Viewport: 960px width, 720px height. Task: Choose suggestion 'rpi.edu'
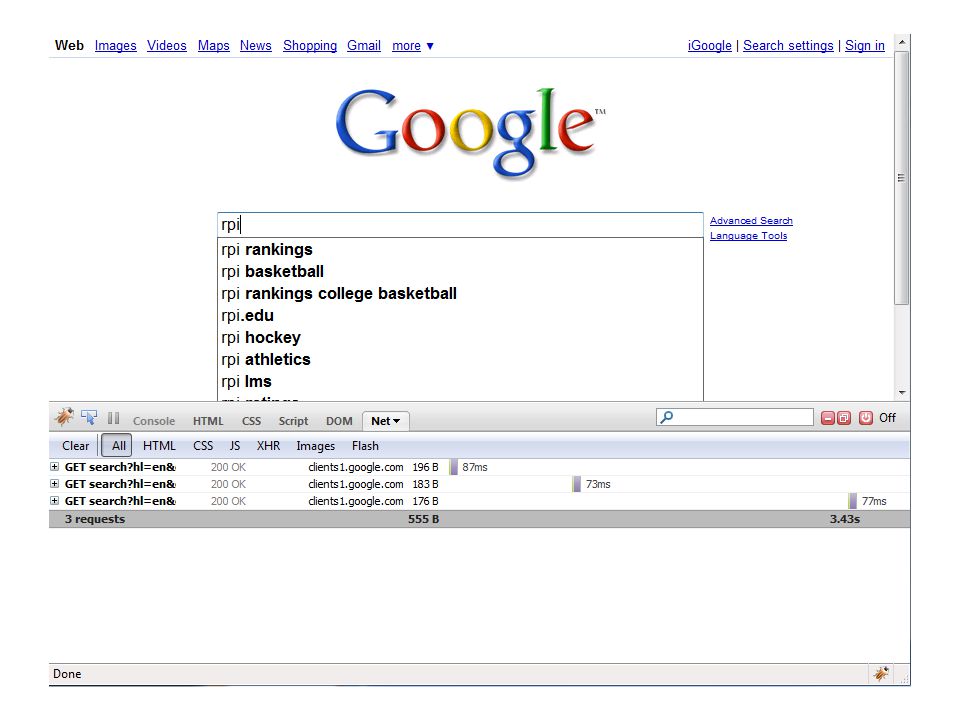460,316
